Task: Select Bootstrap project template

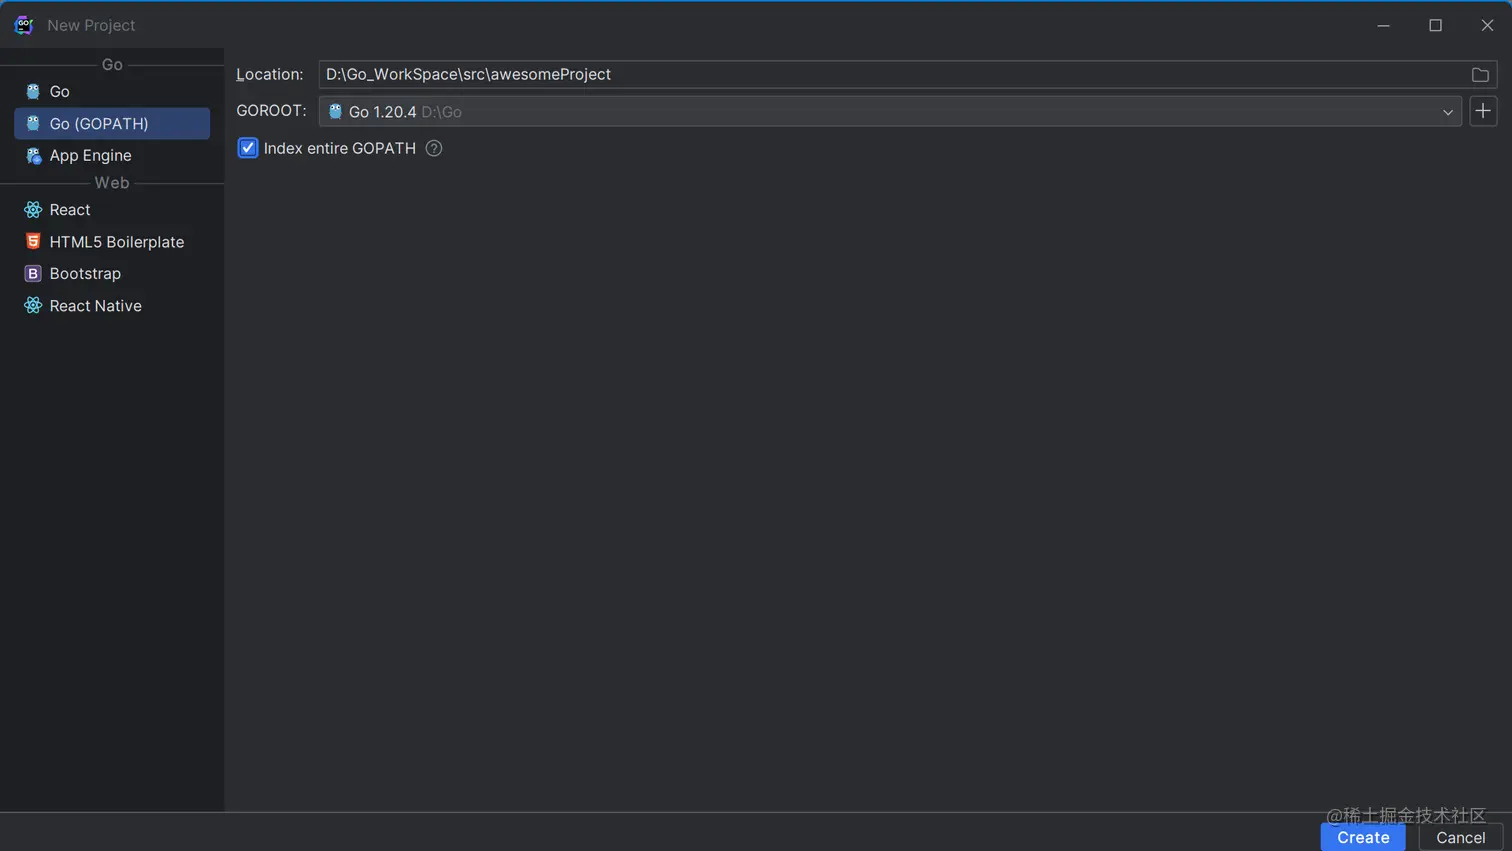Action: tap(112, 273)
